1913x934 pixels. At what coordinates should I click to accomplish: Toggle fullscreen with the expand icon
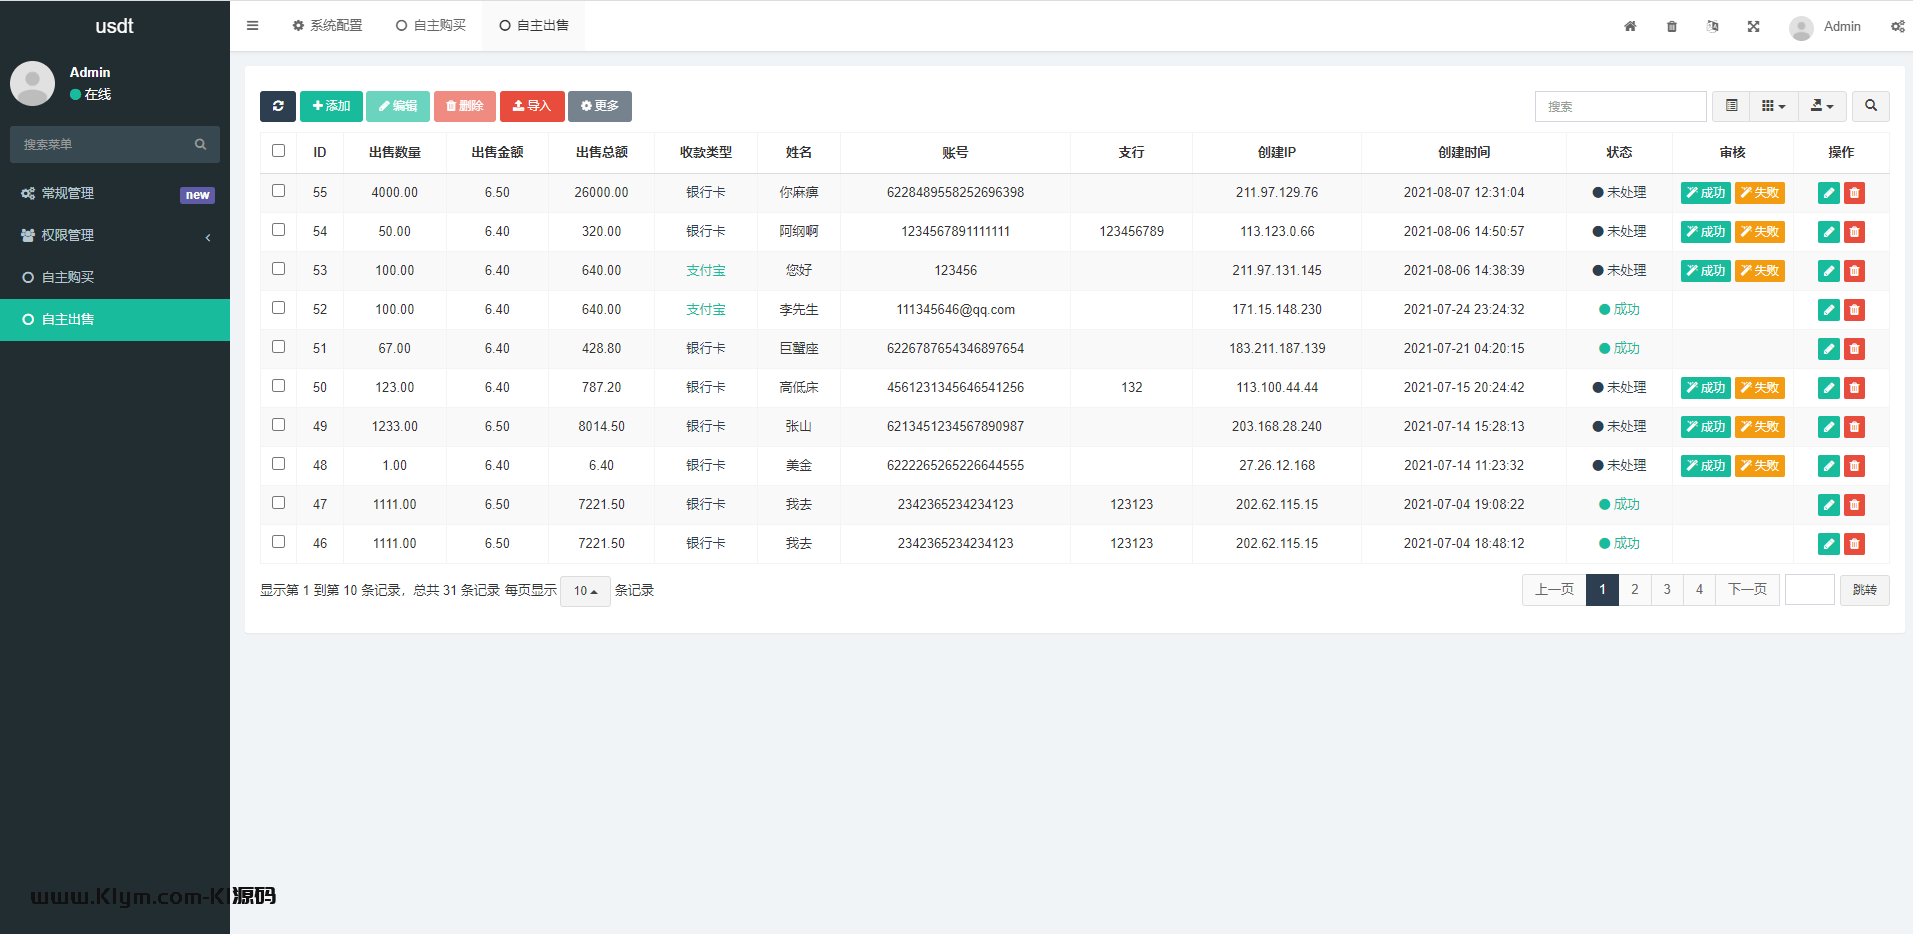[x=1753, y=27]
